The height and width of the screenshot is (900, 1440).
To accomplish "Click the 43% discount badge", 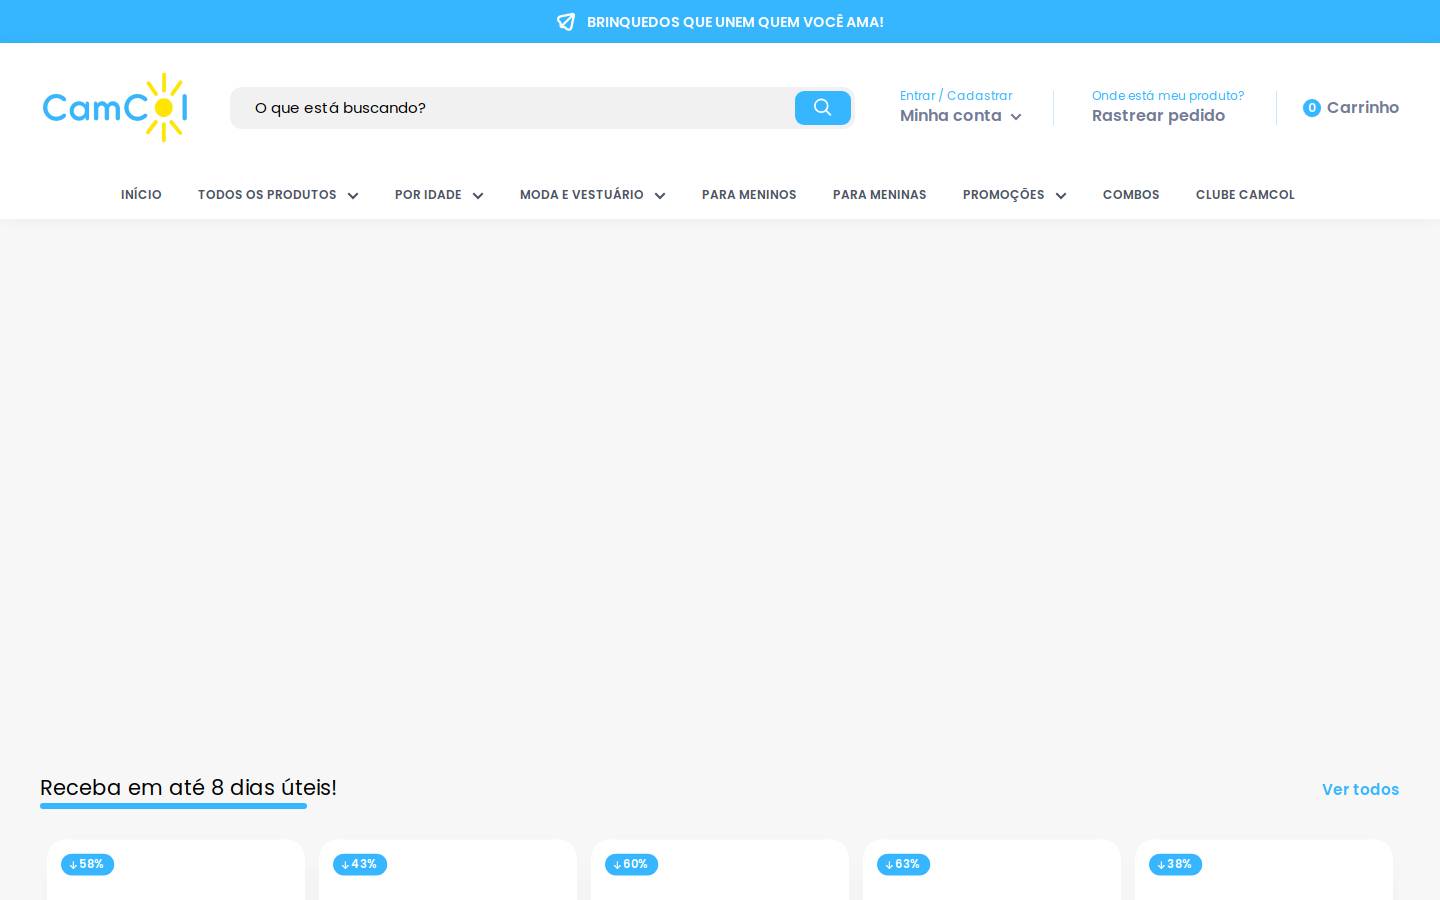I will pyautogui.click(x=360, y=864).
